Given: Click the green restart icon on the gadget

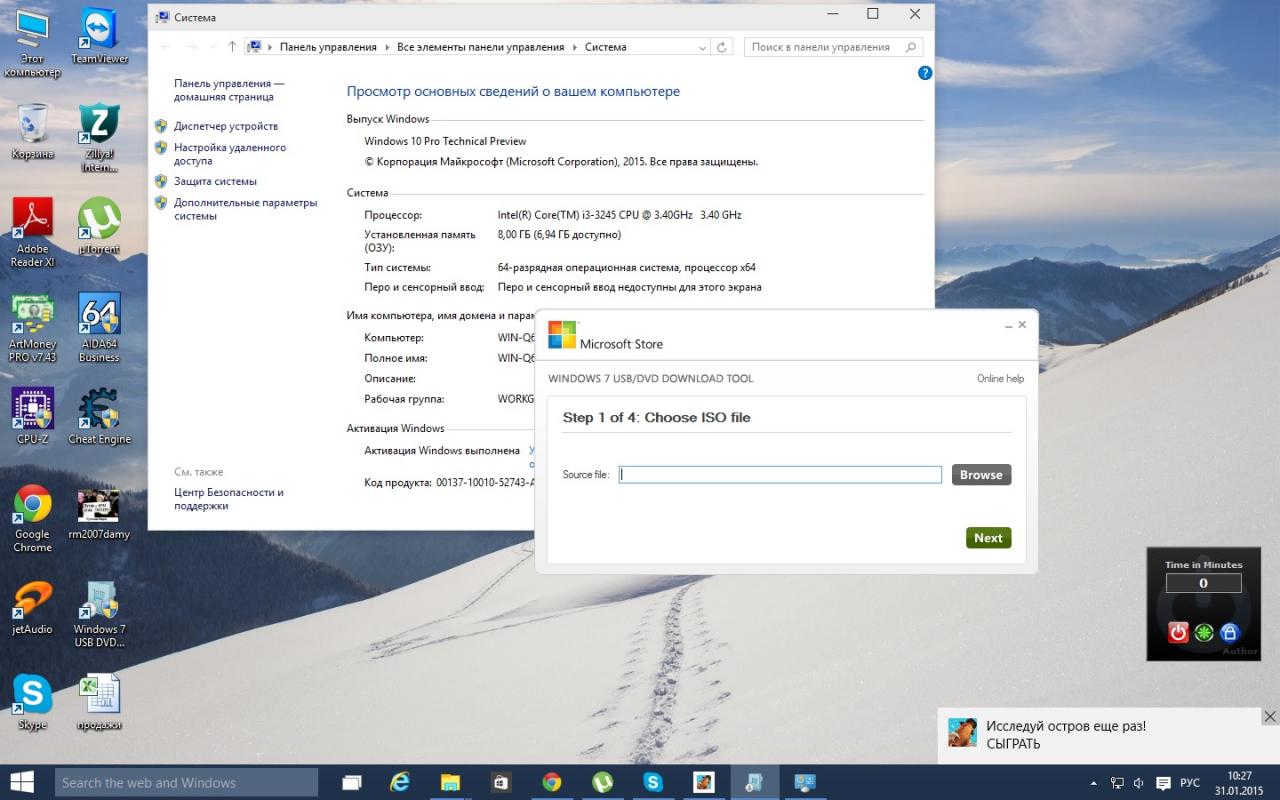Looking at the screenshot, I should click(1204, 632).
